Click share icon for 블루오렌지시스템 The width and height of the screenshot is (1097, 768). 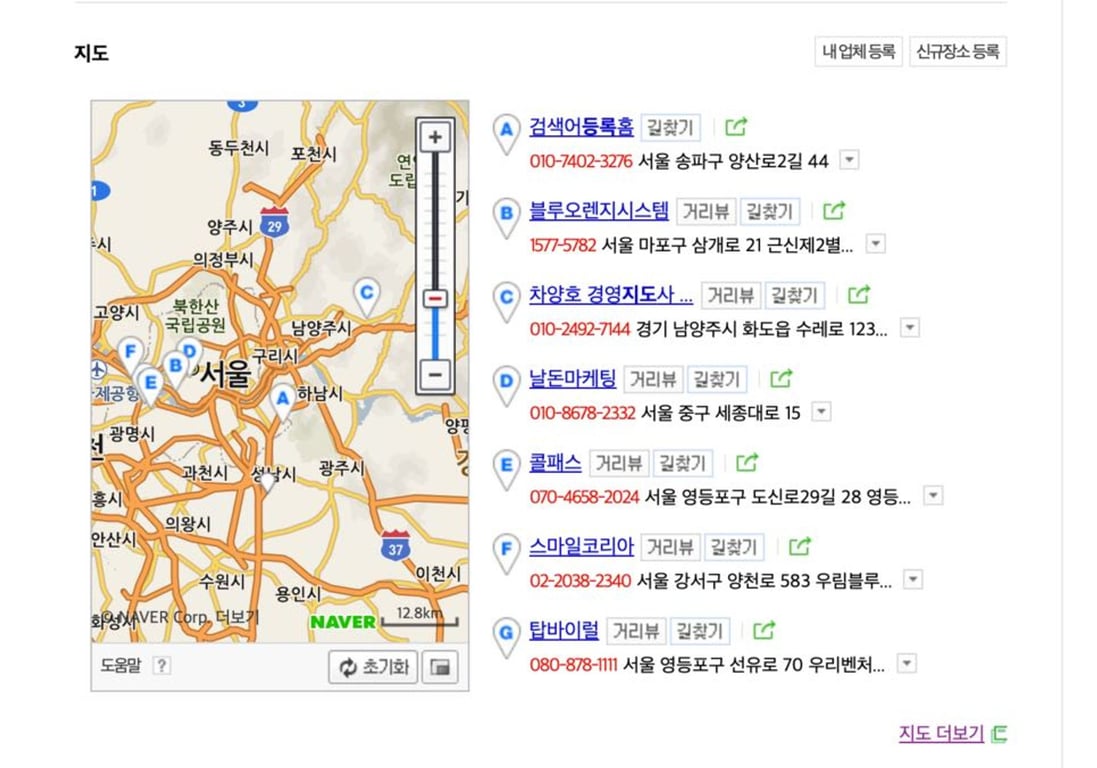tap(834, 211)
